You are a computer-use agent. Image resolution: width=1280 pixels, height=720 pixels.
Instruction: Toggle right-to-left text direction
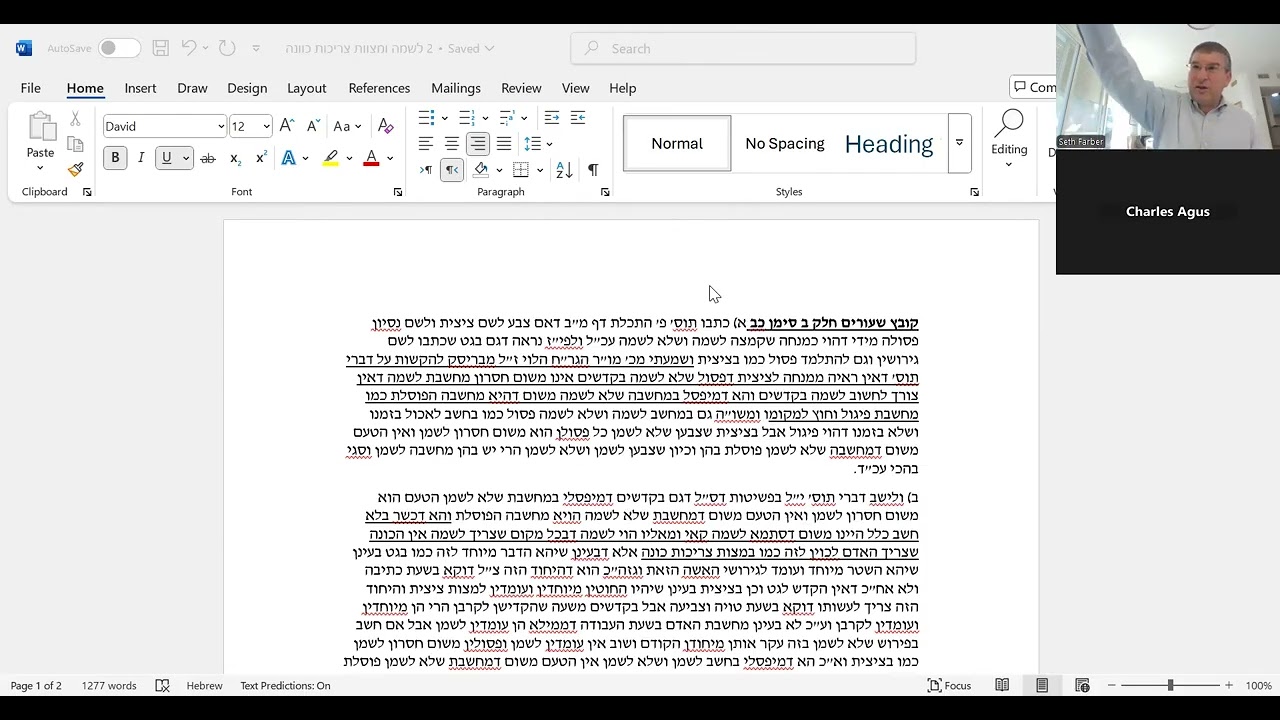[452, 170]
